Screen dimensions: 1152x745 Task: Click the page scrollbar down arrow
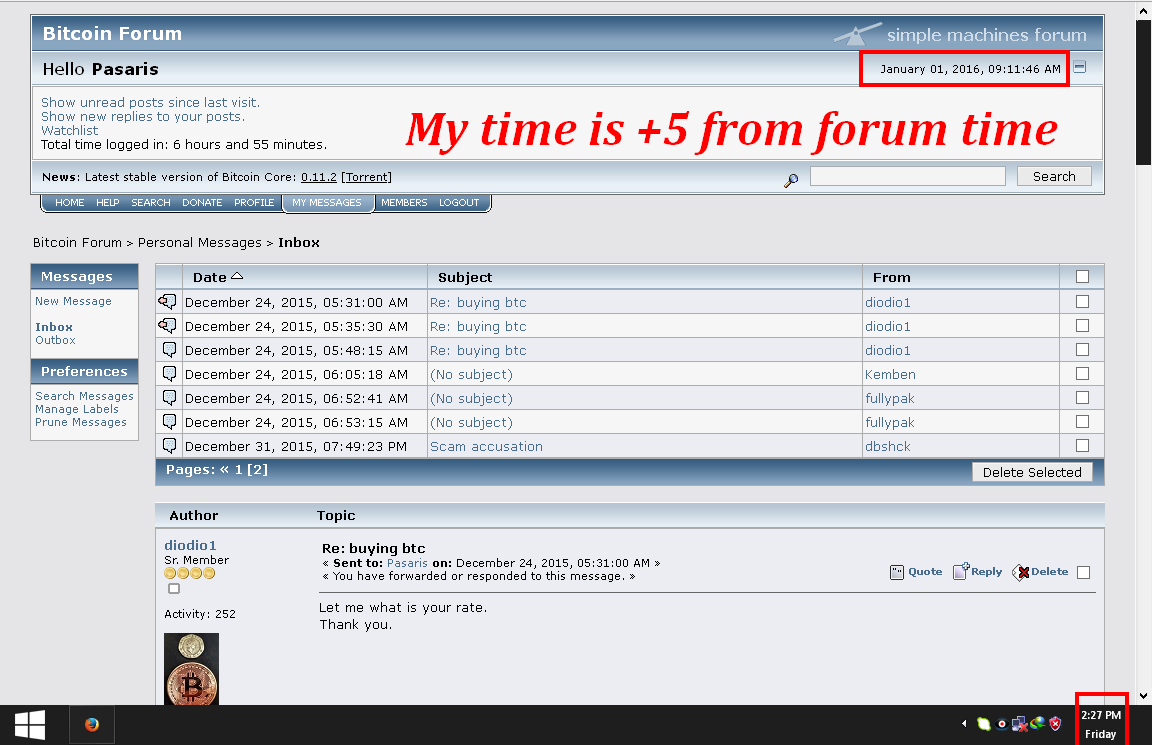click(1143, 696)
